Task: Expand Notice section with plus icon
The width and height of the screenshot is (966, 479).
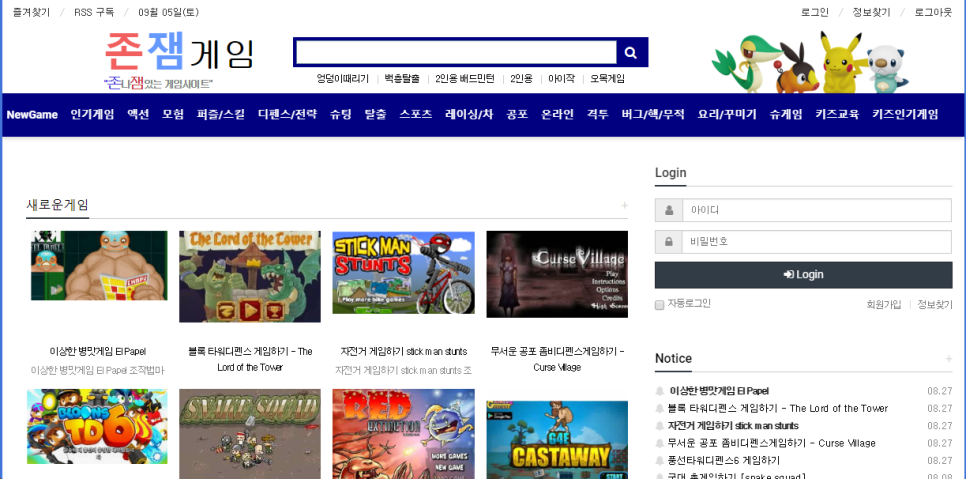Action: tap(948, 359)
